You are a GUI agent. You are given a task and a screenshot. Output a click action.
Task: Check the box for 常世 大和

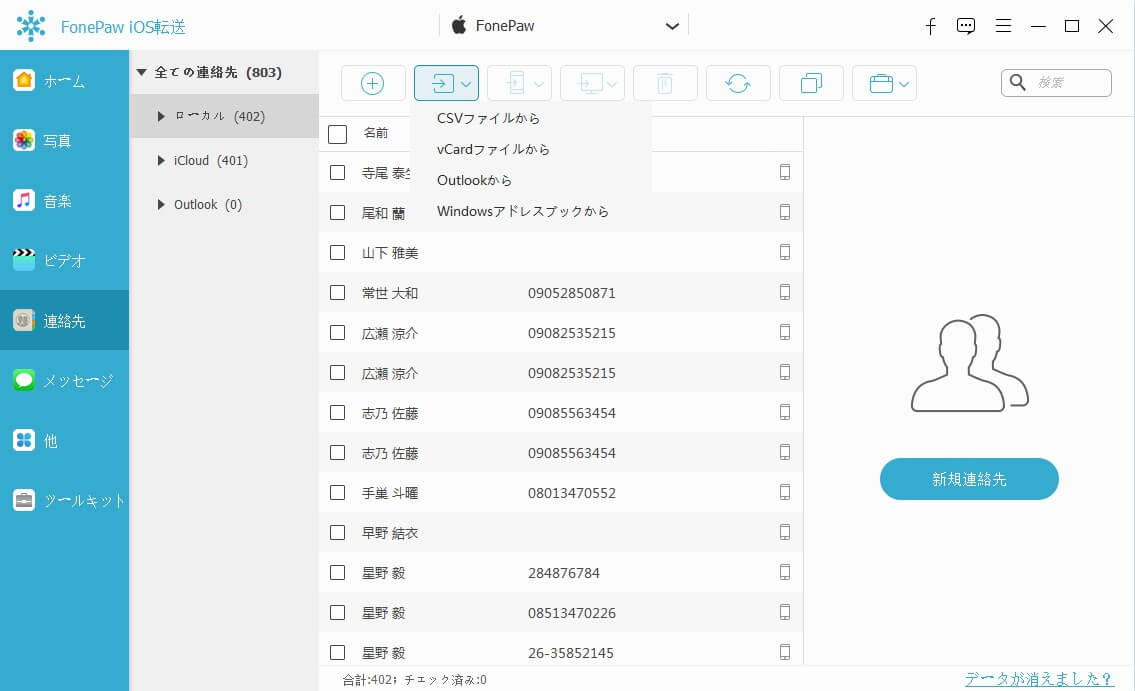click(337, 292)
